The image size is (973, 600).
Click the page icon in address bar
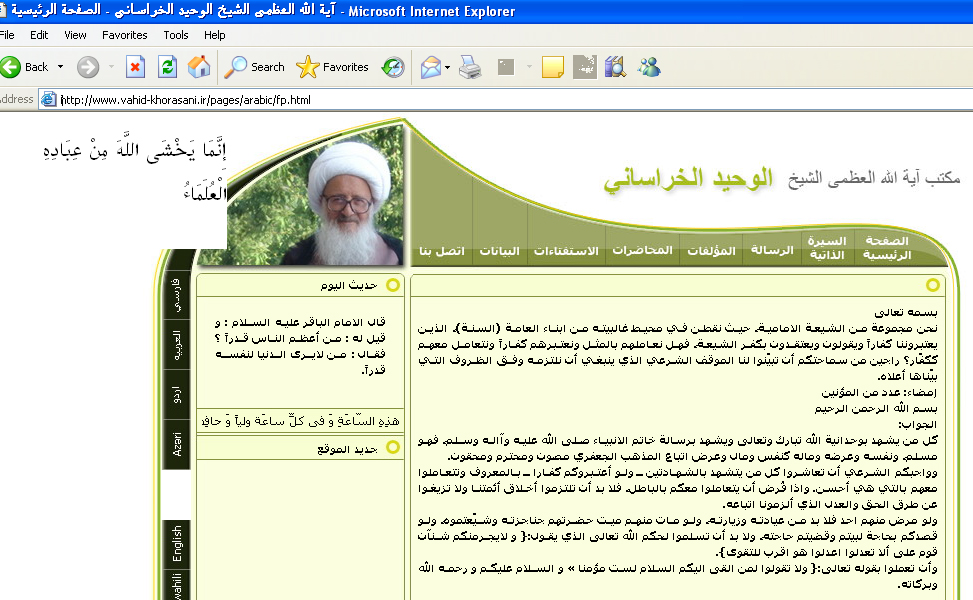coord(48,99)
